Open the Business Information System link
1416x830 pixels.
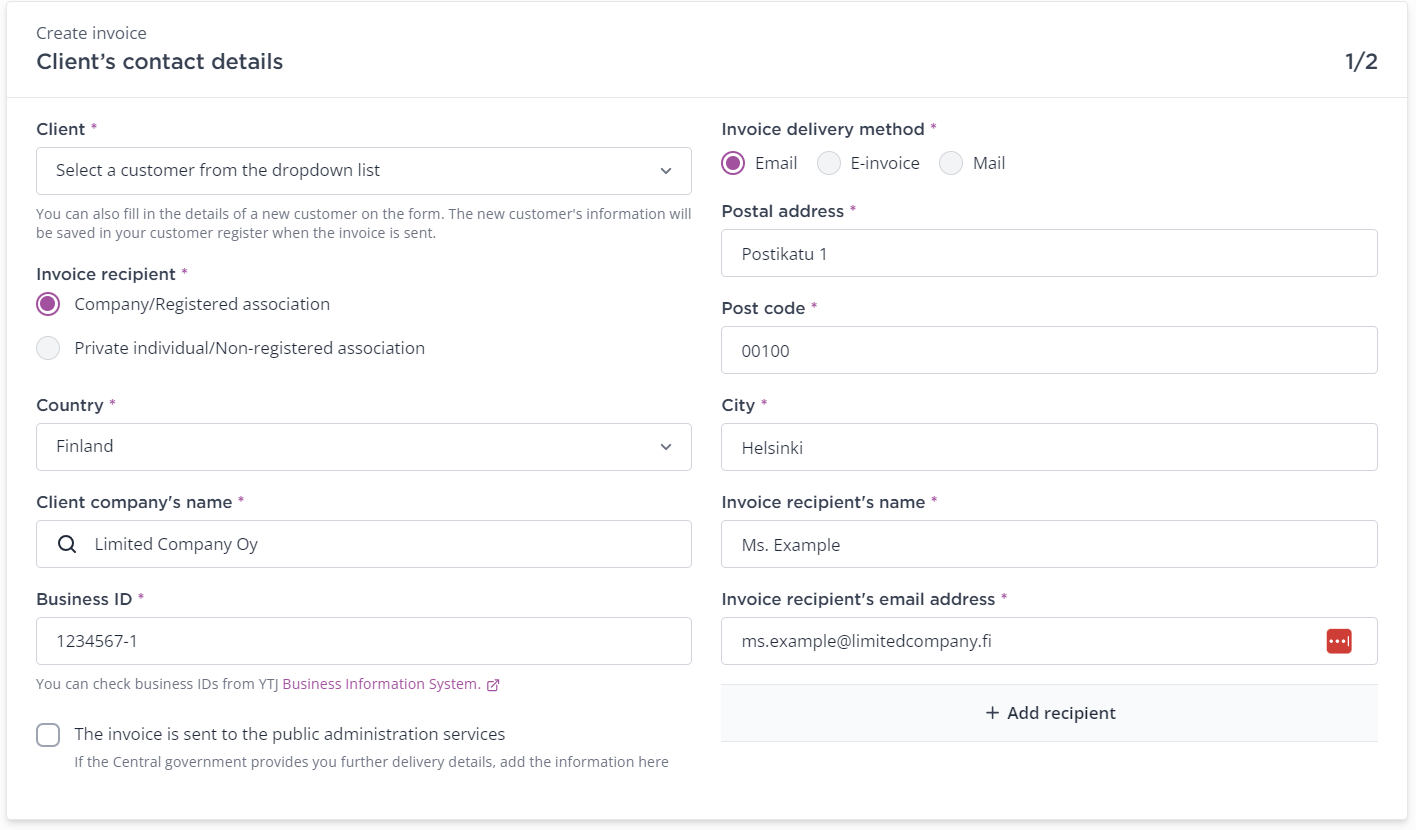380,685
